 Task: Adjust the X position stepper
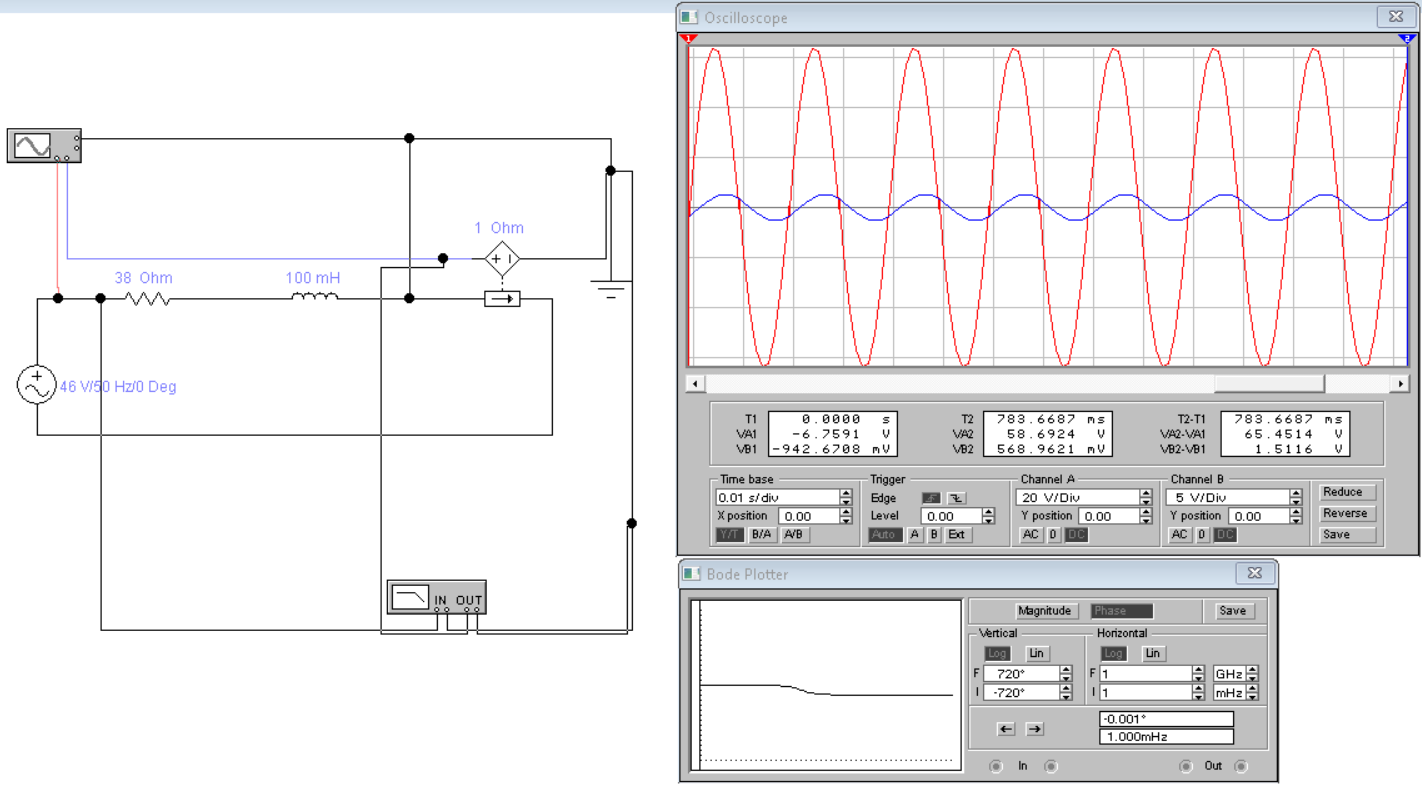click(846, 516)
